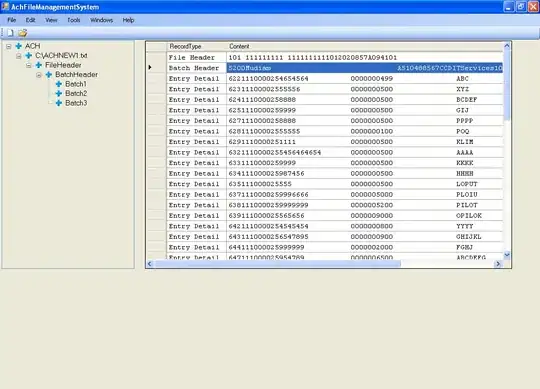Click the plus icon next to Batch1
Image resolution: width=540 pixels, height=389 pixels.
pos(59,84)
